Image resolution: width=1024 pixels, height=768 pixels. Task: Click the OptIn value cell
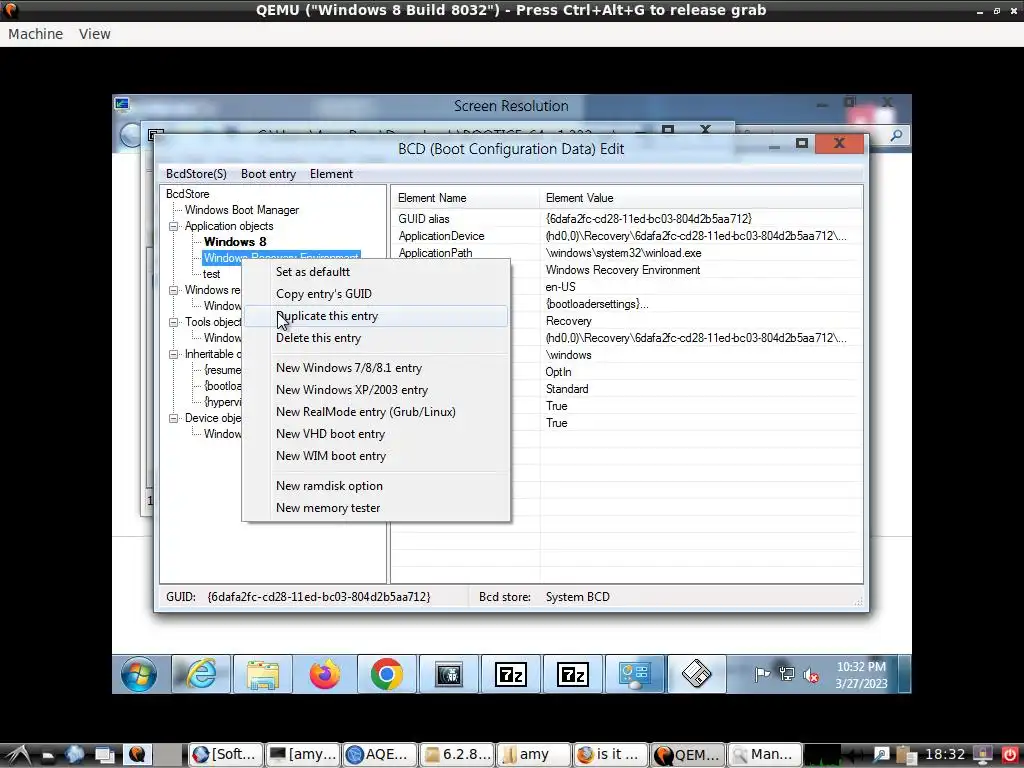tap(558, 372)
